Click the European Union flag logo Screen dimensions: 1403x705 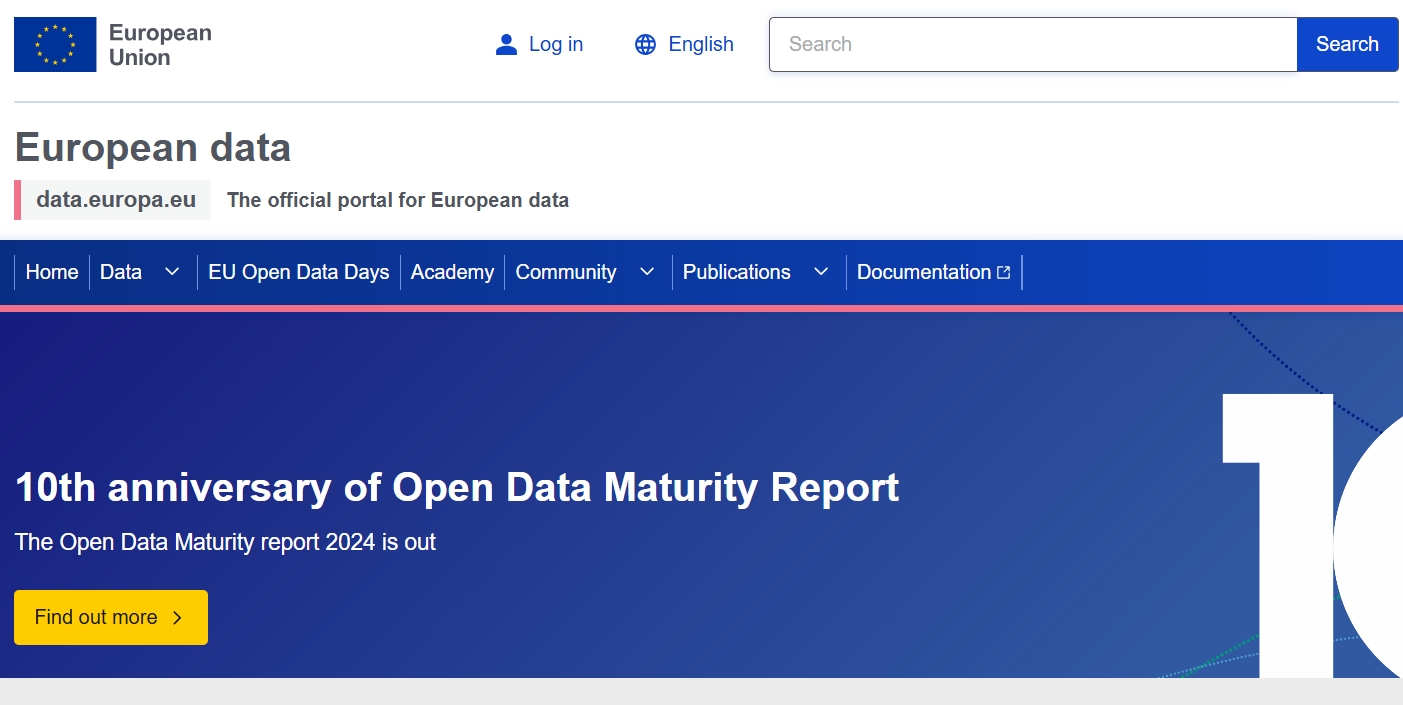(x=55, y=44)
